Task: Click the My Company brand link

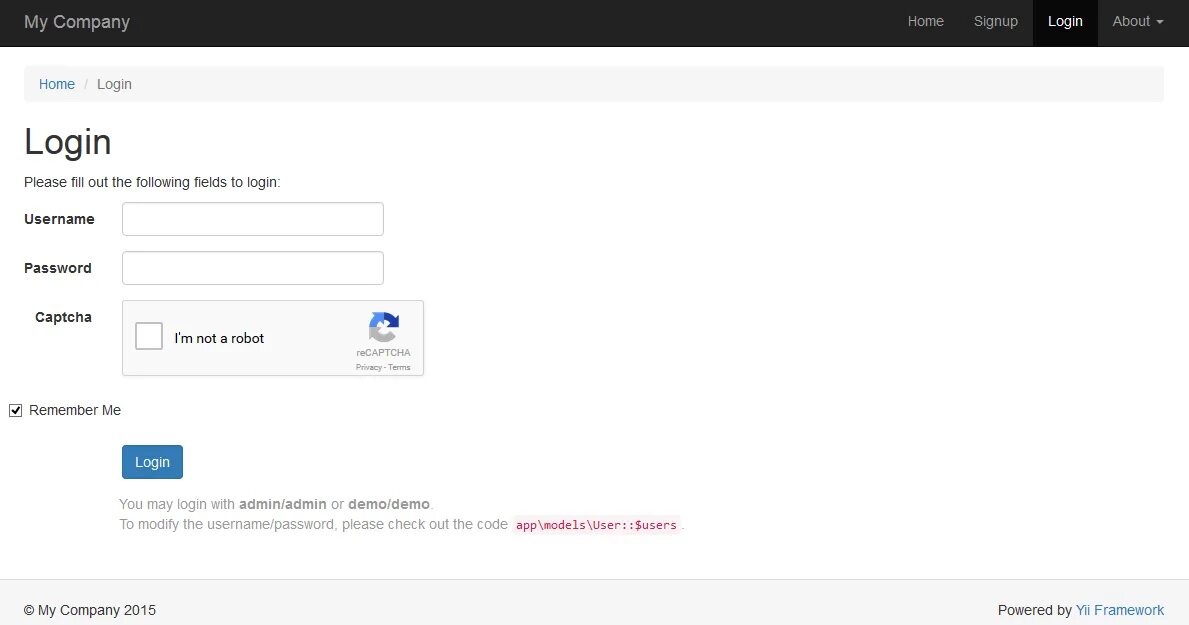Action: tap(77, 21)
